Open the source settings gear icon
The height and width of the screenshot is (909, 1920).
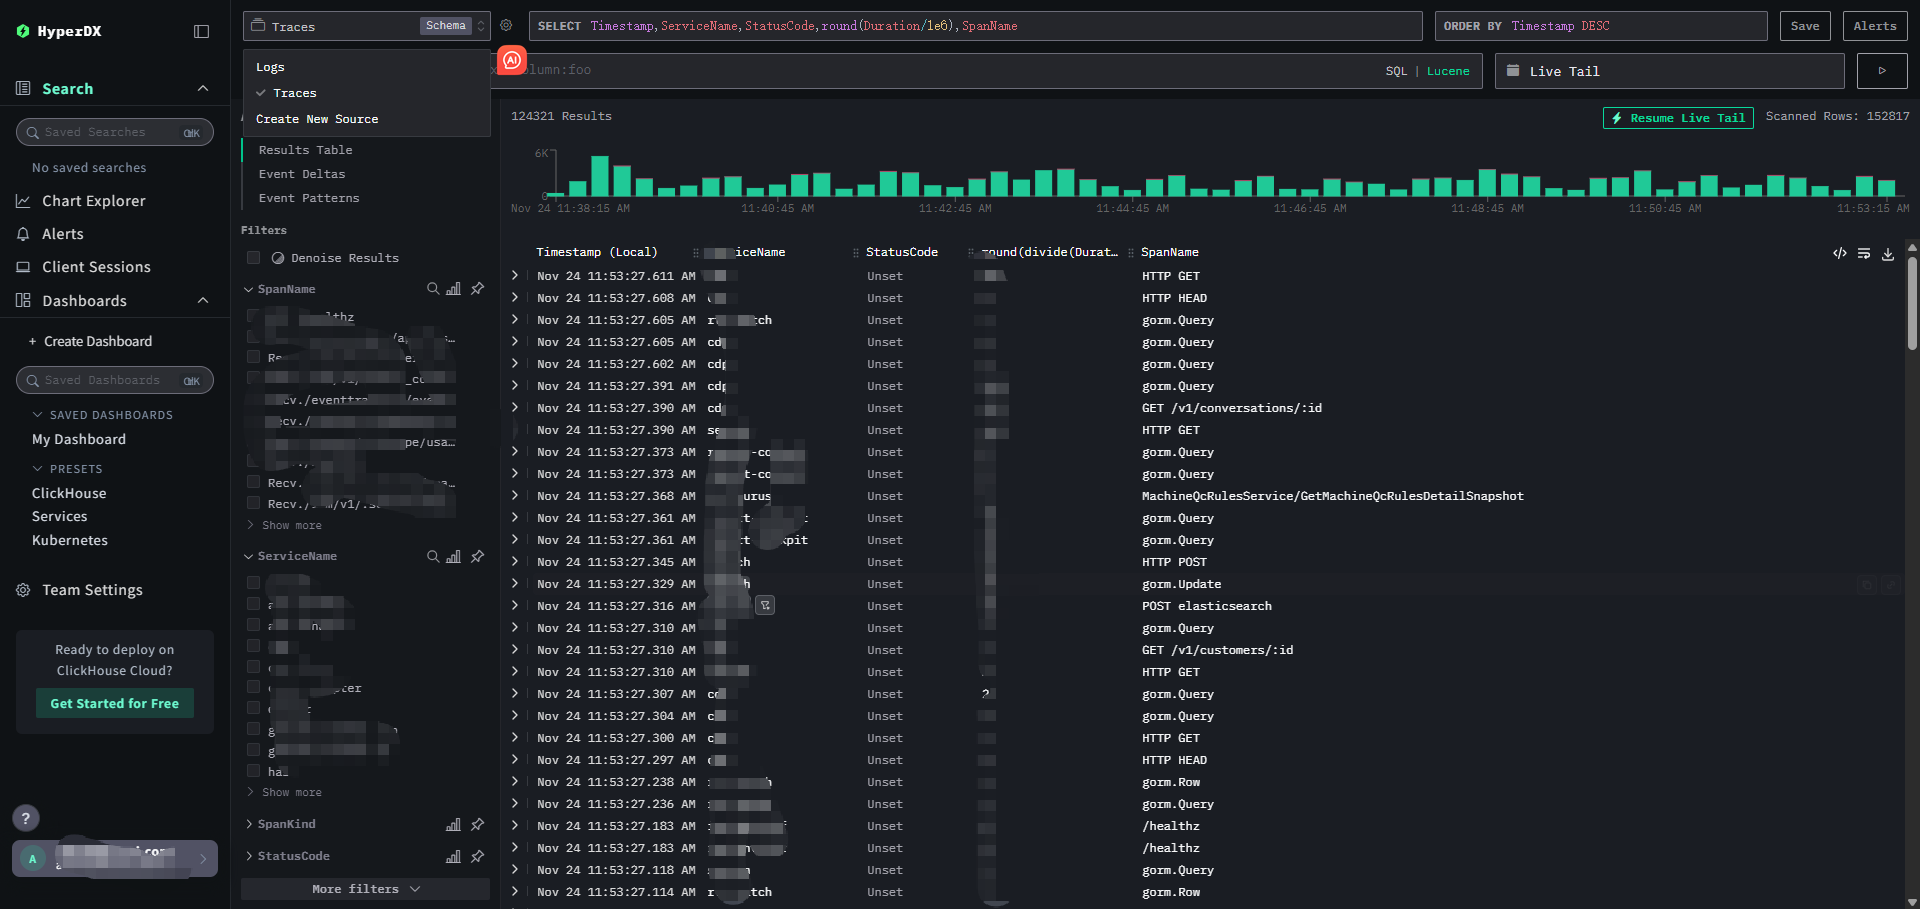point(506,26)
